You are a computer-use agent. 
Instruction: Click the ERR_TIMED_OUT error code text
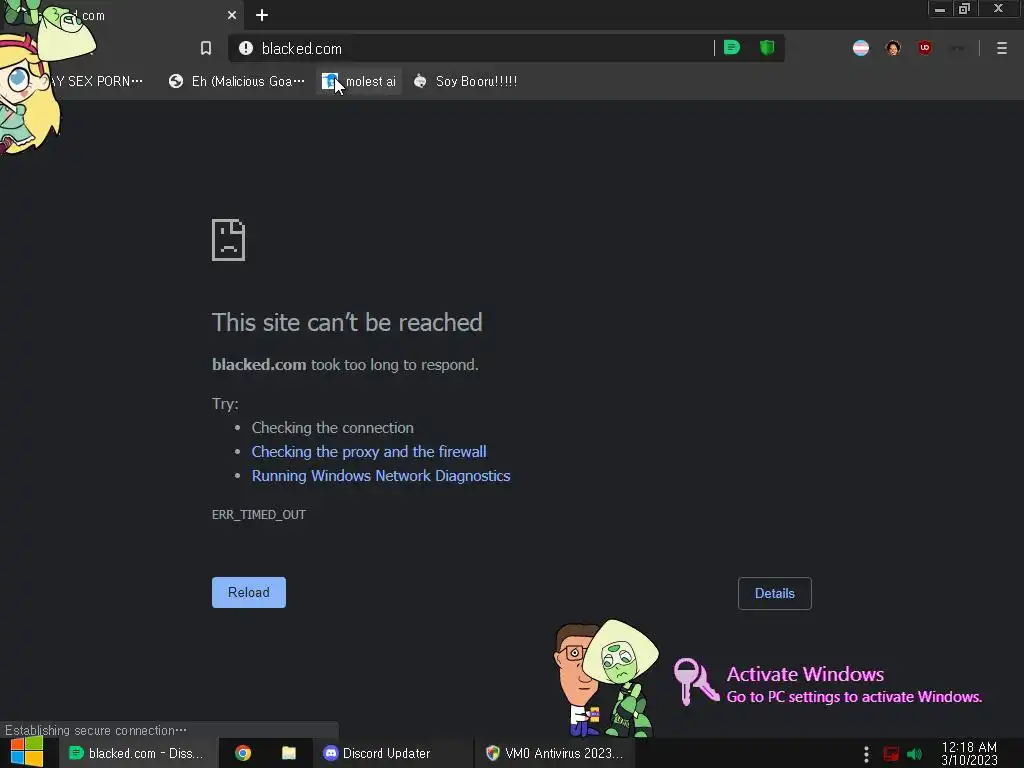(259, 515)
